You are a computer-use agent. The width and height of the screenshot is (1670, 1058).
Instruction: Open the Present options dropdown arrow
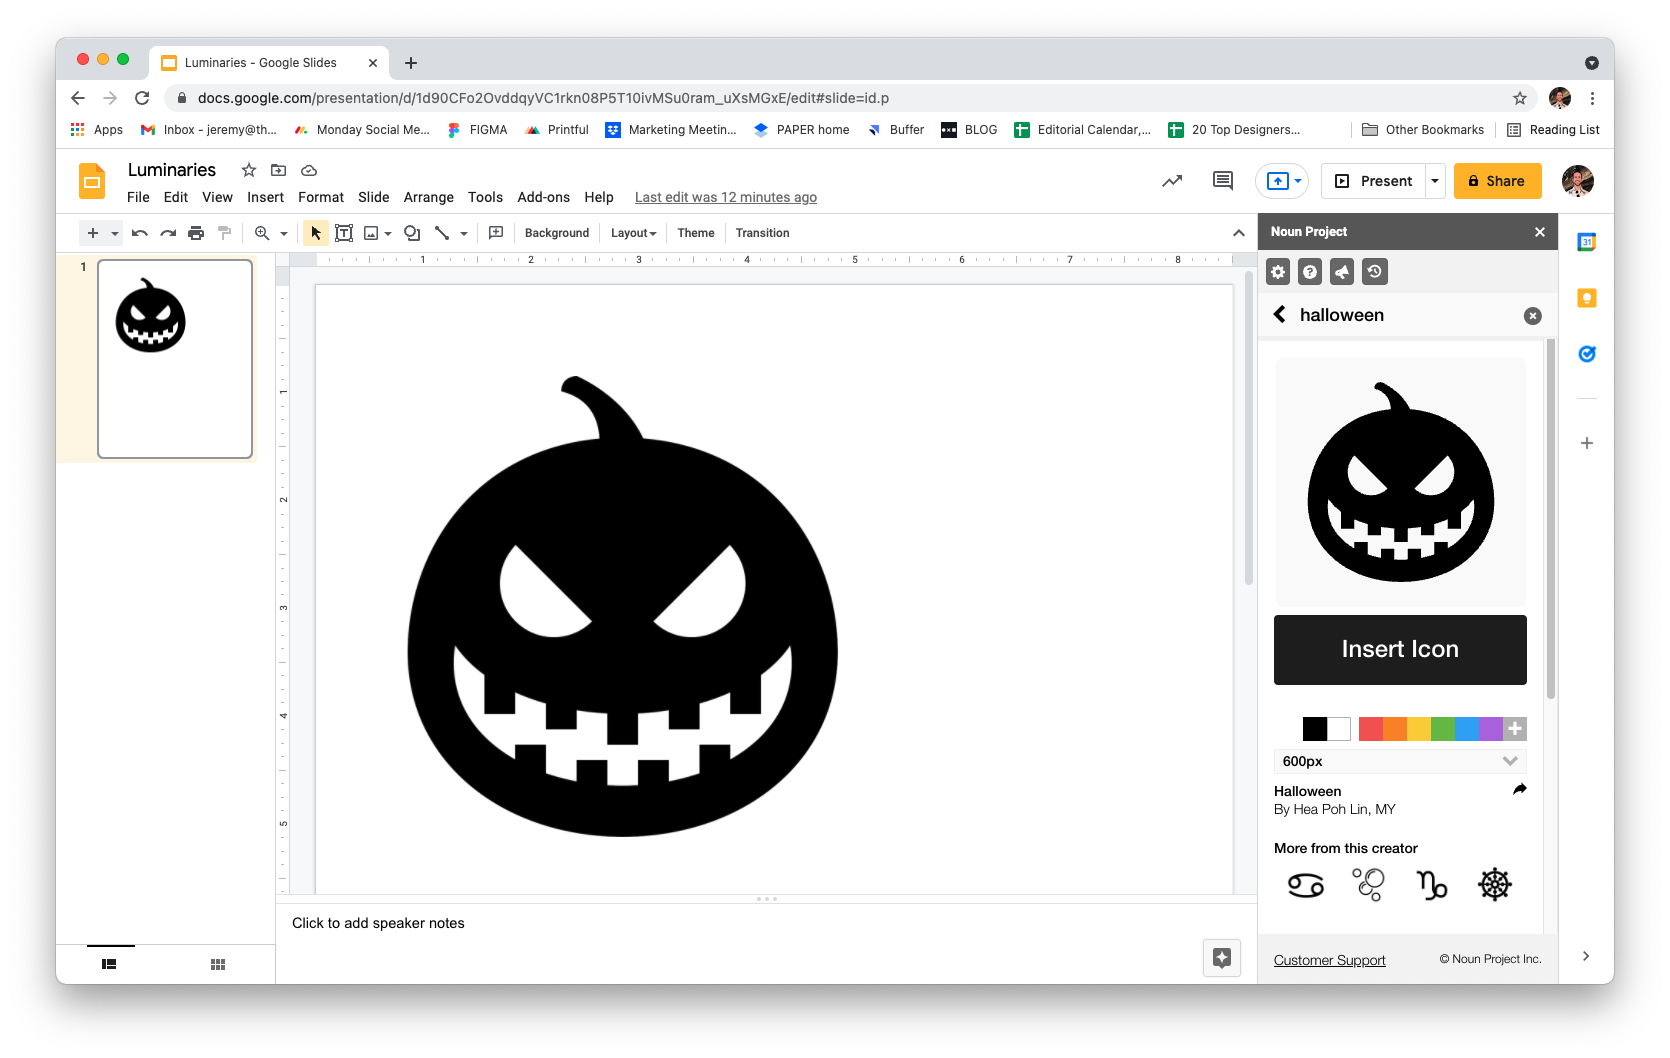pos(1435,181)
